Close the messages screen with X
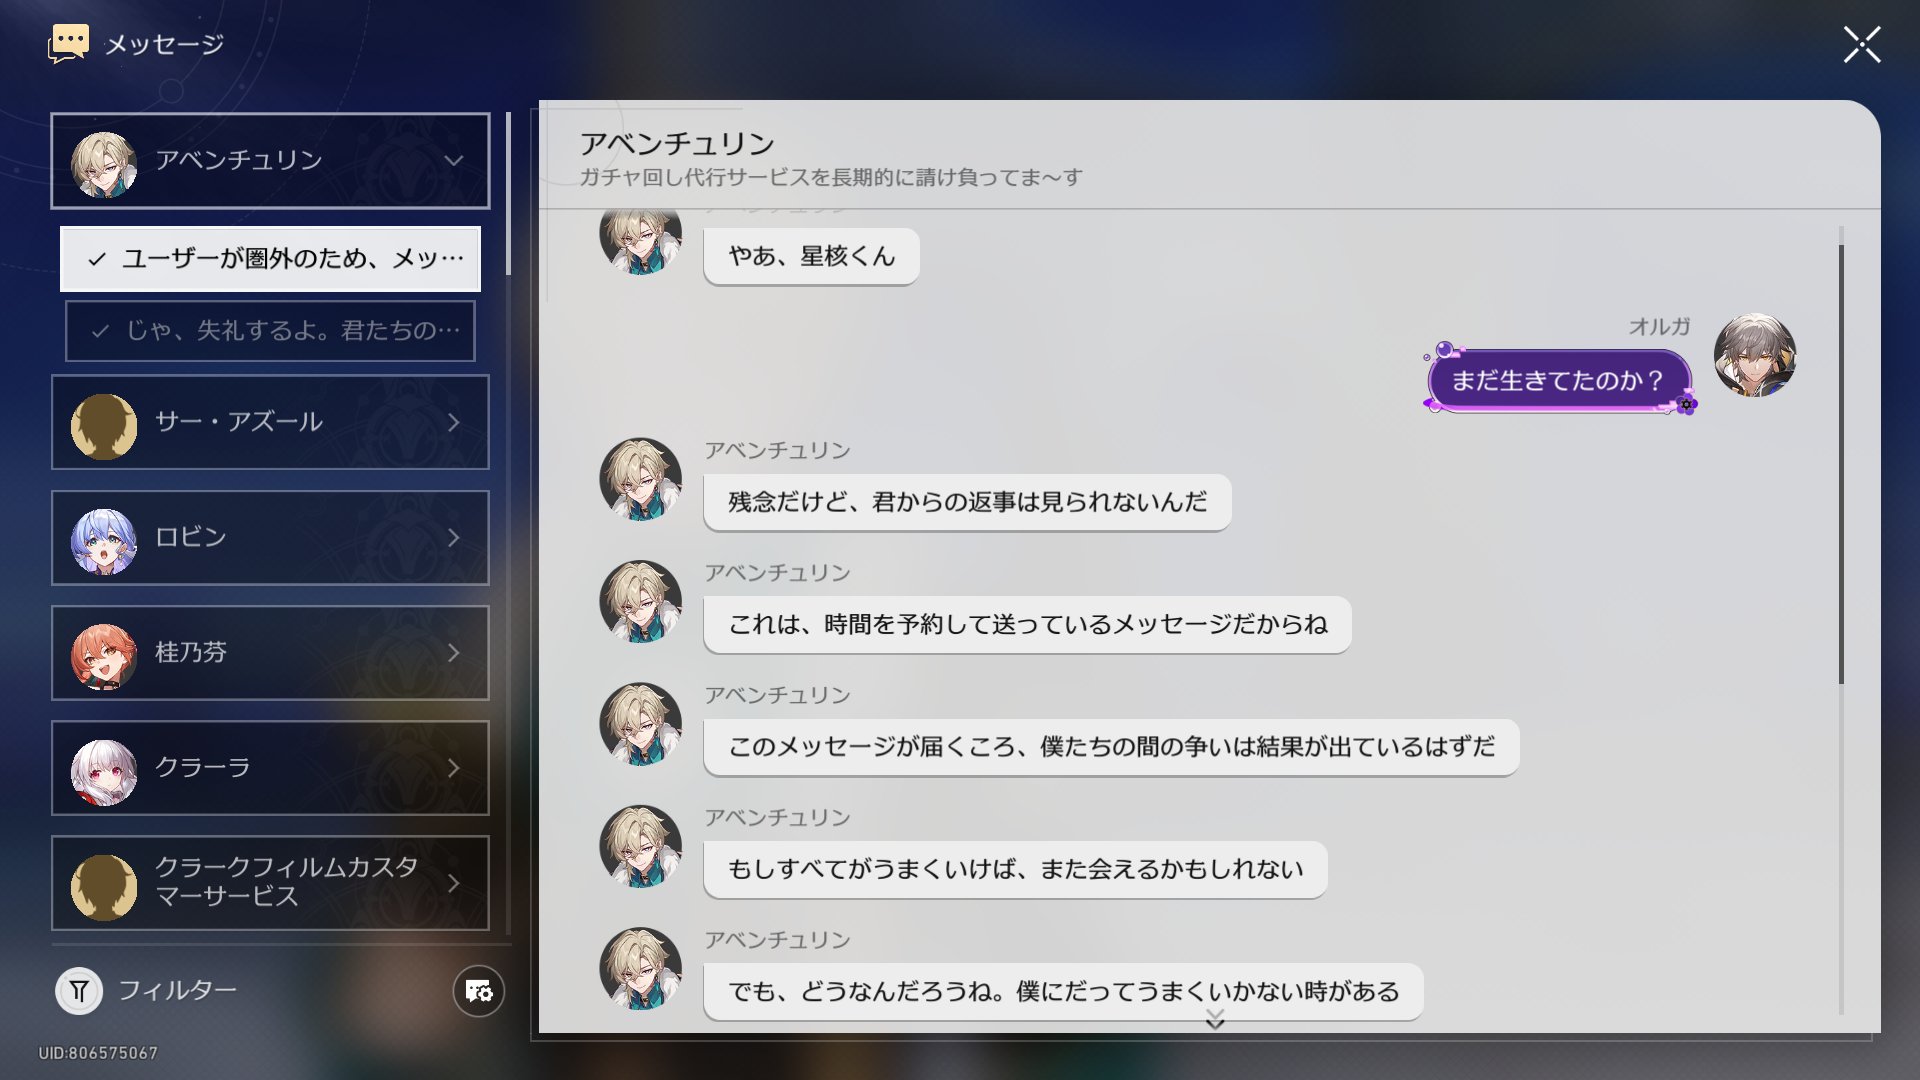Viewport: 1920px width, 1080px height. click(1862, 45)
